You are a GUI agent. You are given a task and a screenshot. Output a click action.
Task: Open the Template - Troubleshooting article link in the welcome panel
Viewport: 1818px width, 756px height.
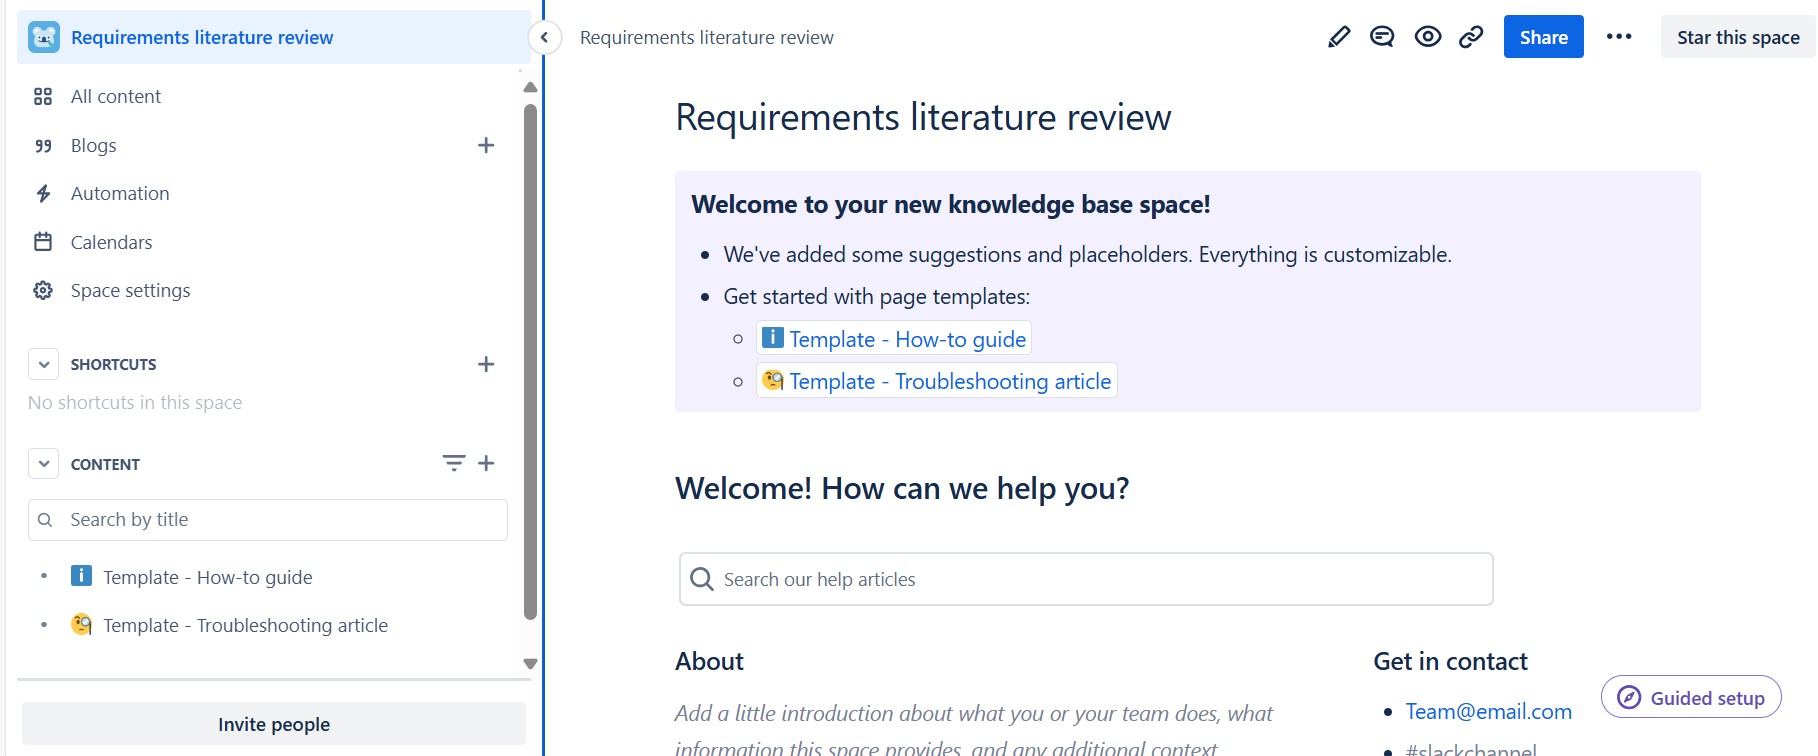937,381
